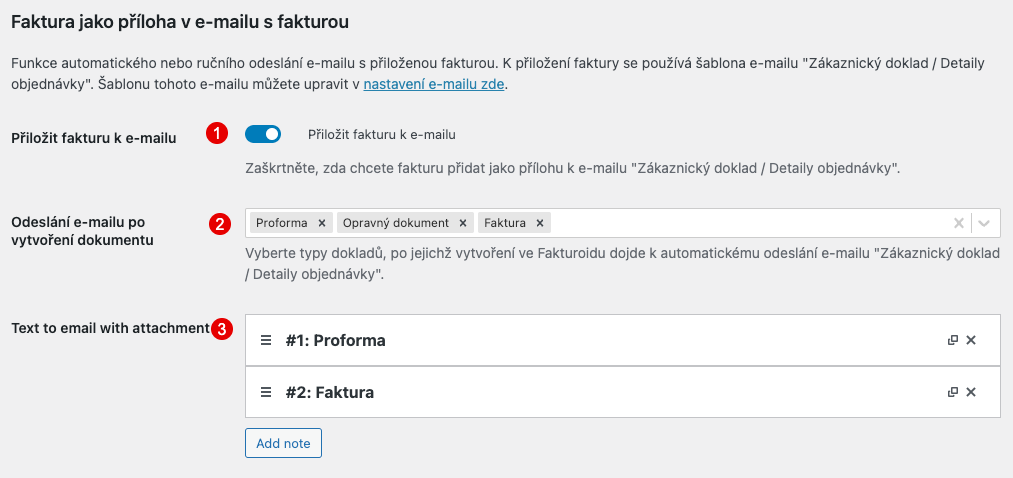1013x478 pixels.
Task: Click the red number 3 marker
Action: tap(222, 329)
